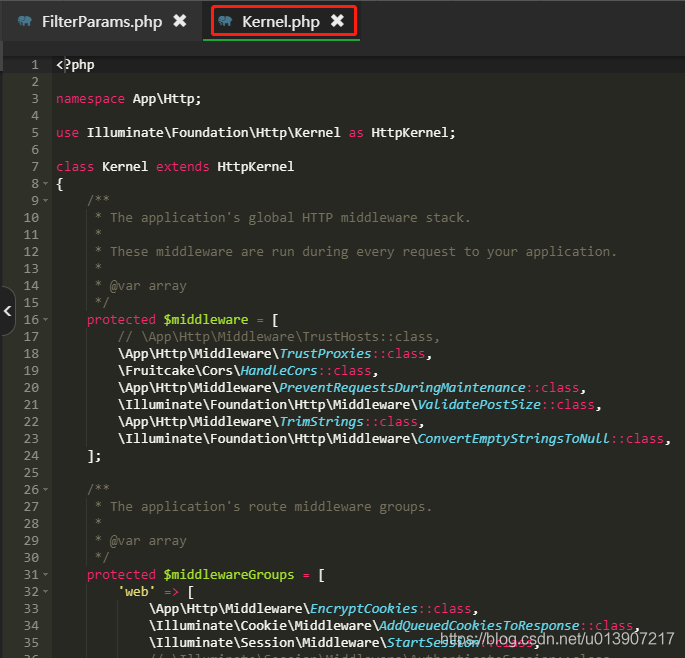
Task: Close the FilterParams.php tab
Action: point(180,21)
